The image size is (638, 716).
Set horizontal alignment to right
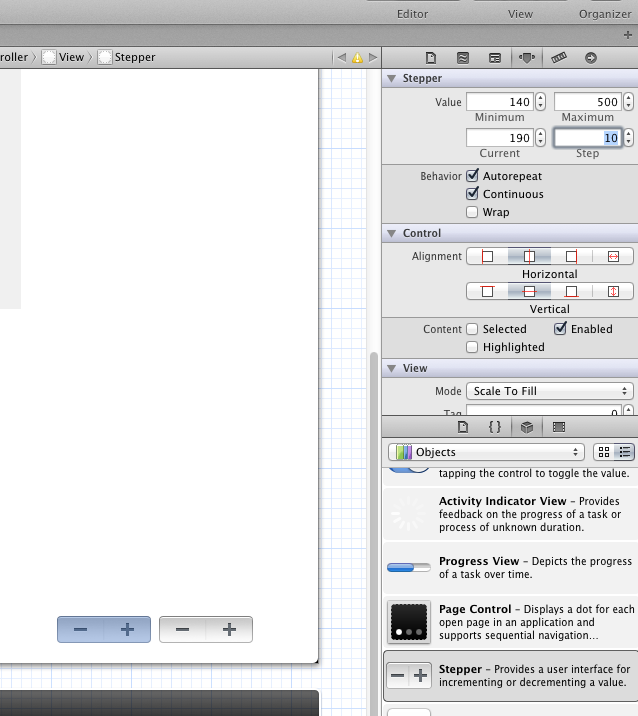(x=571, y=256)
